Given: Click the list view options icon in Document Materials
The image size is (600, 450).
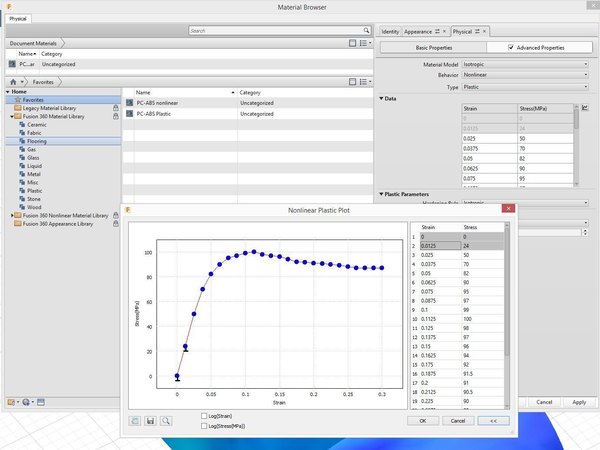Looking at the screenshot, I should (365, 43).
